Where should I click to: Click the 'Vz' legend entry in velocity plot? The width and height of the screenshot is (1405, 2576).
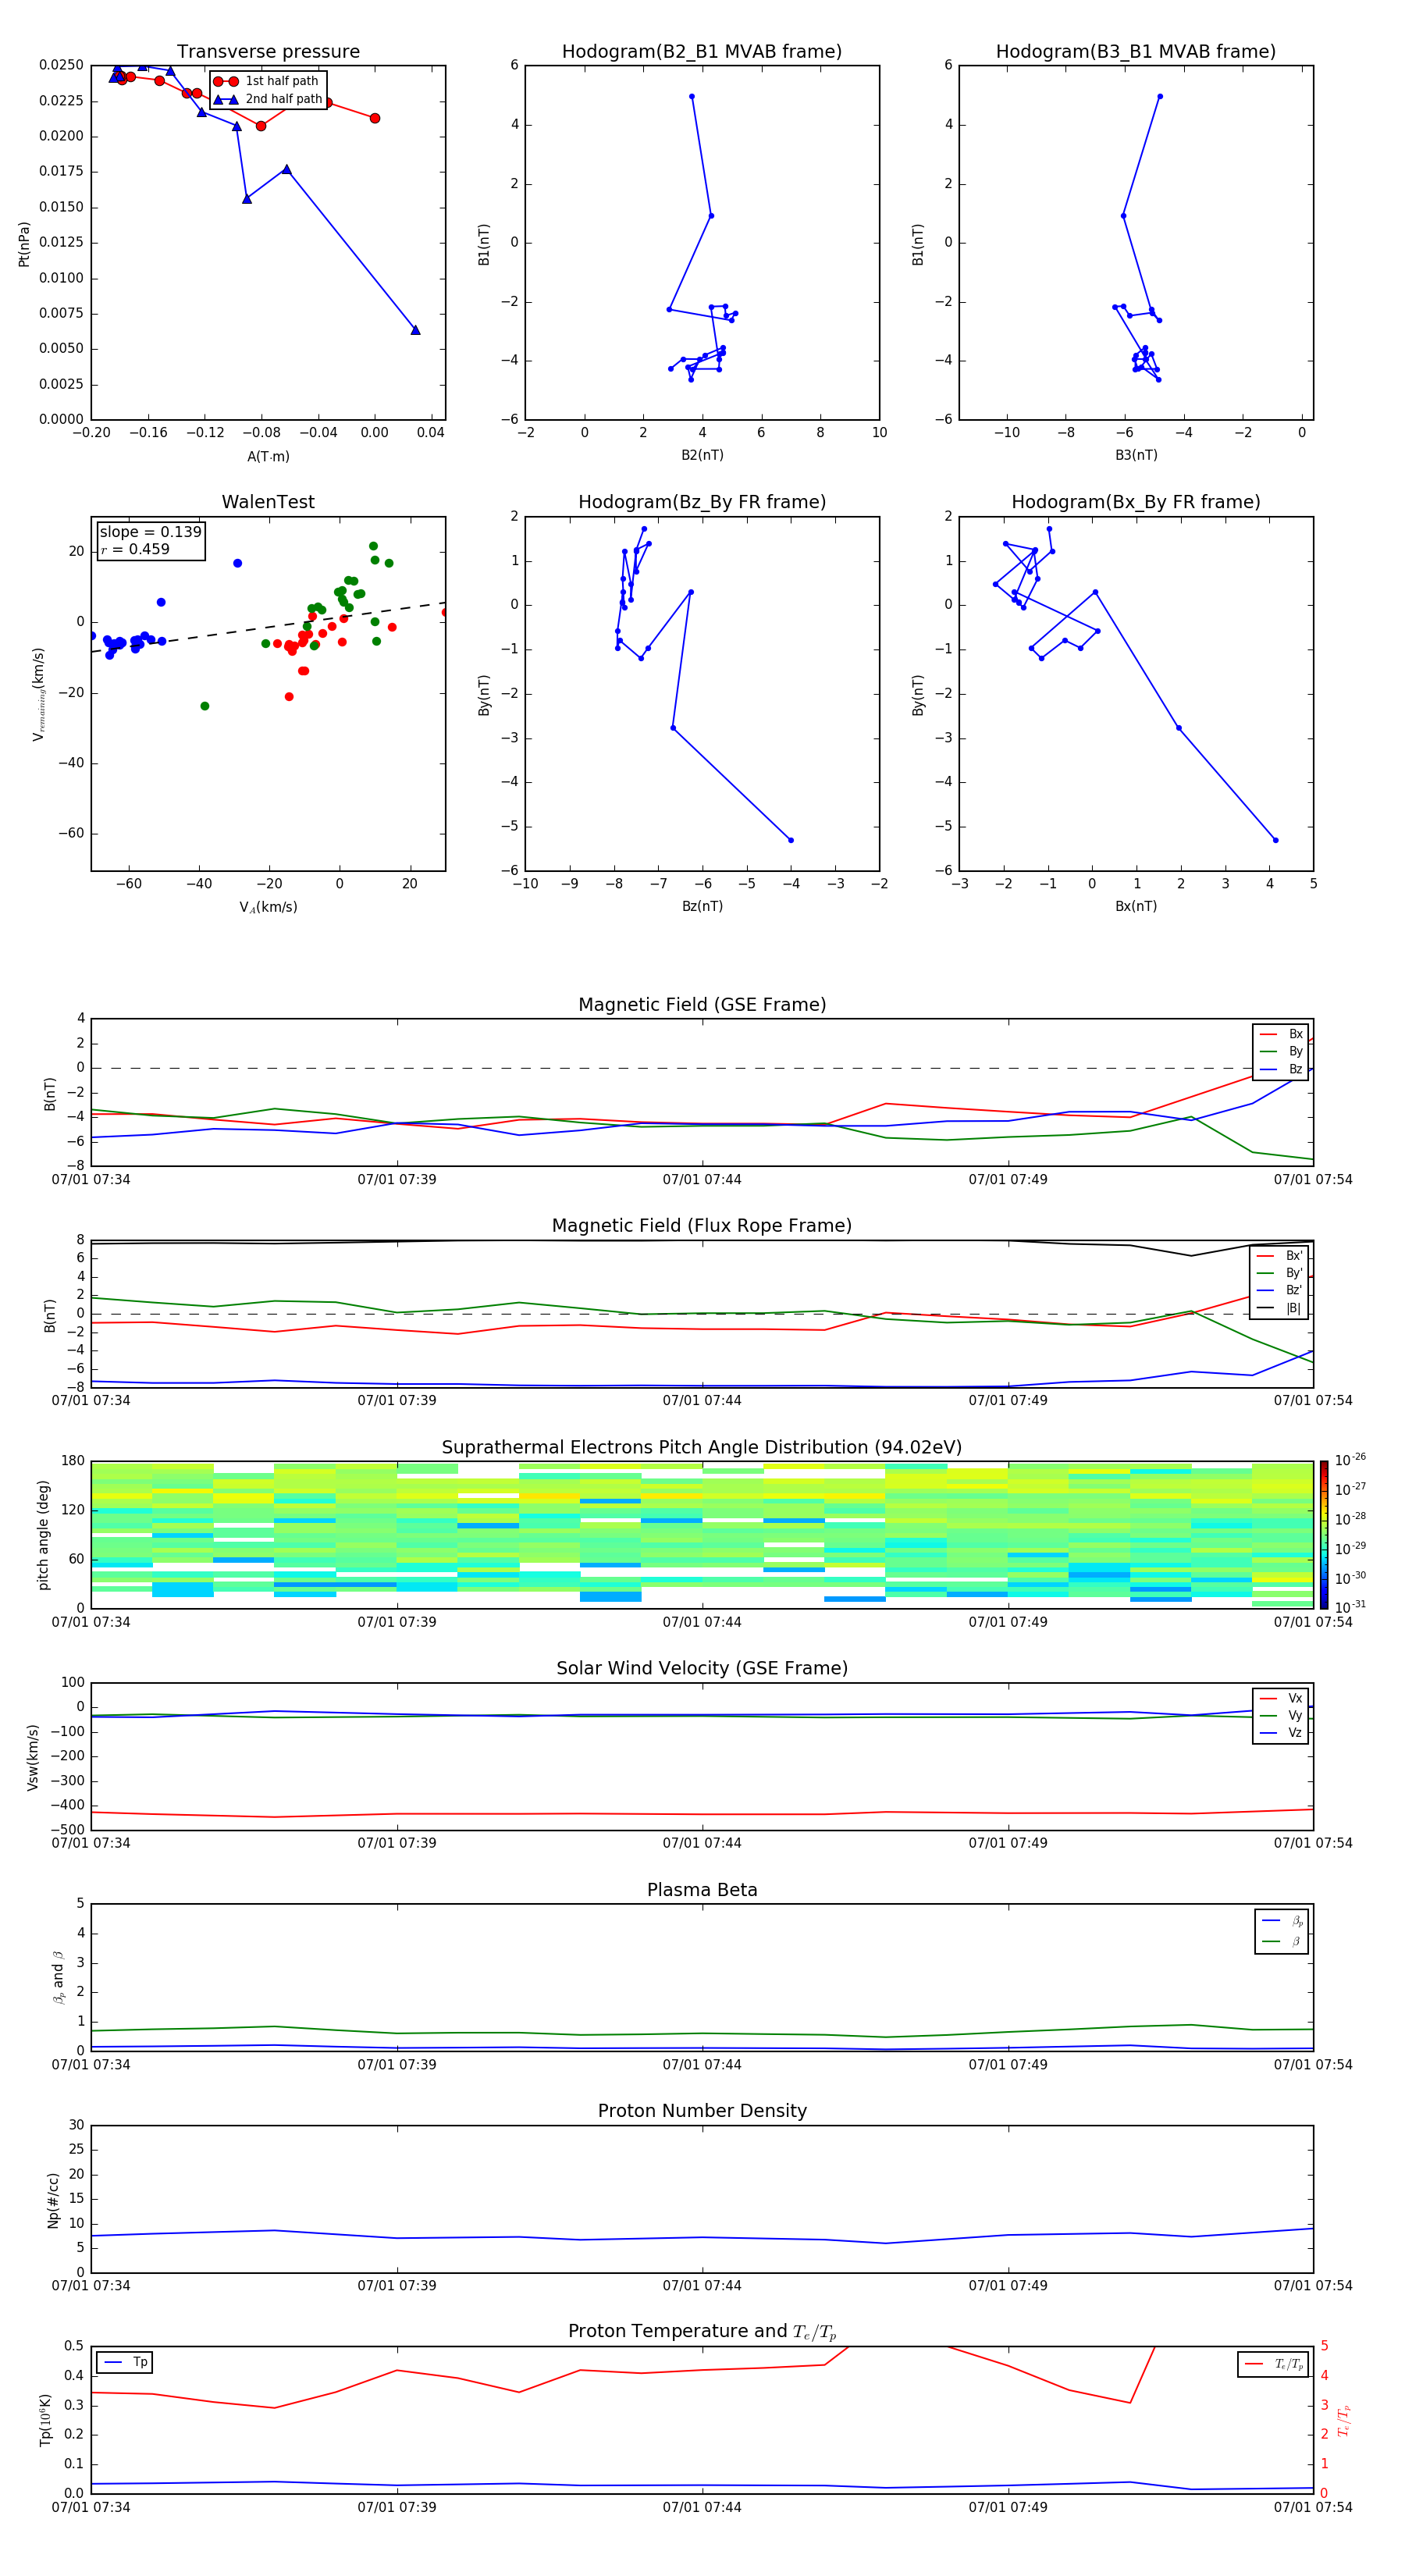(1281, 1733)
